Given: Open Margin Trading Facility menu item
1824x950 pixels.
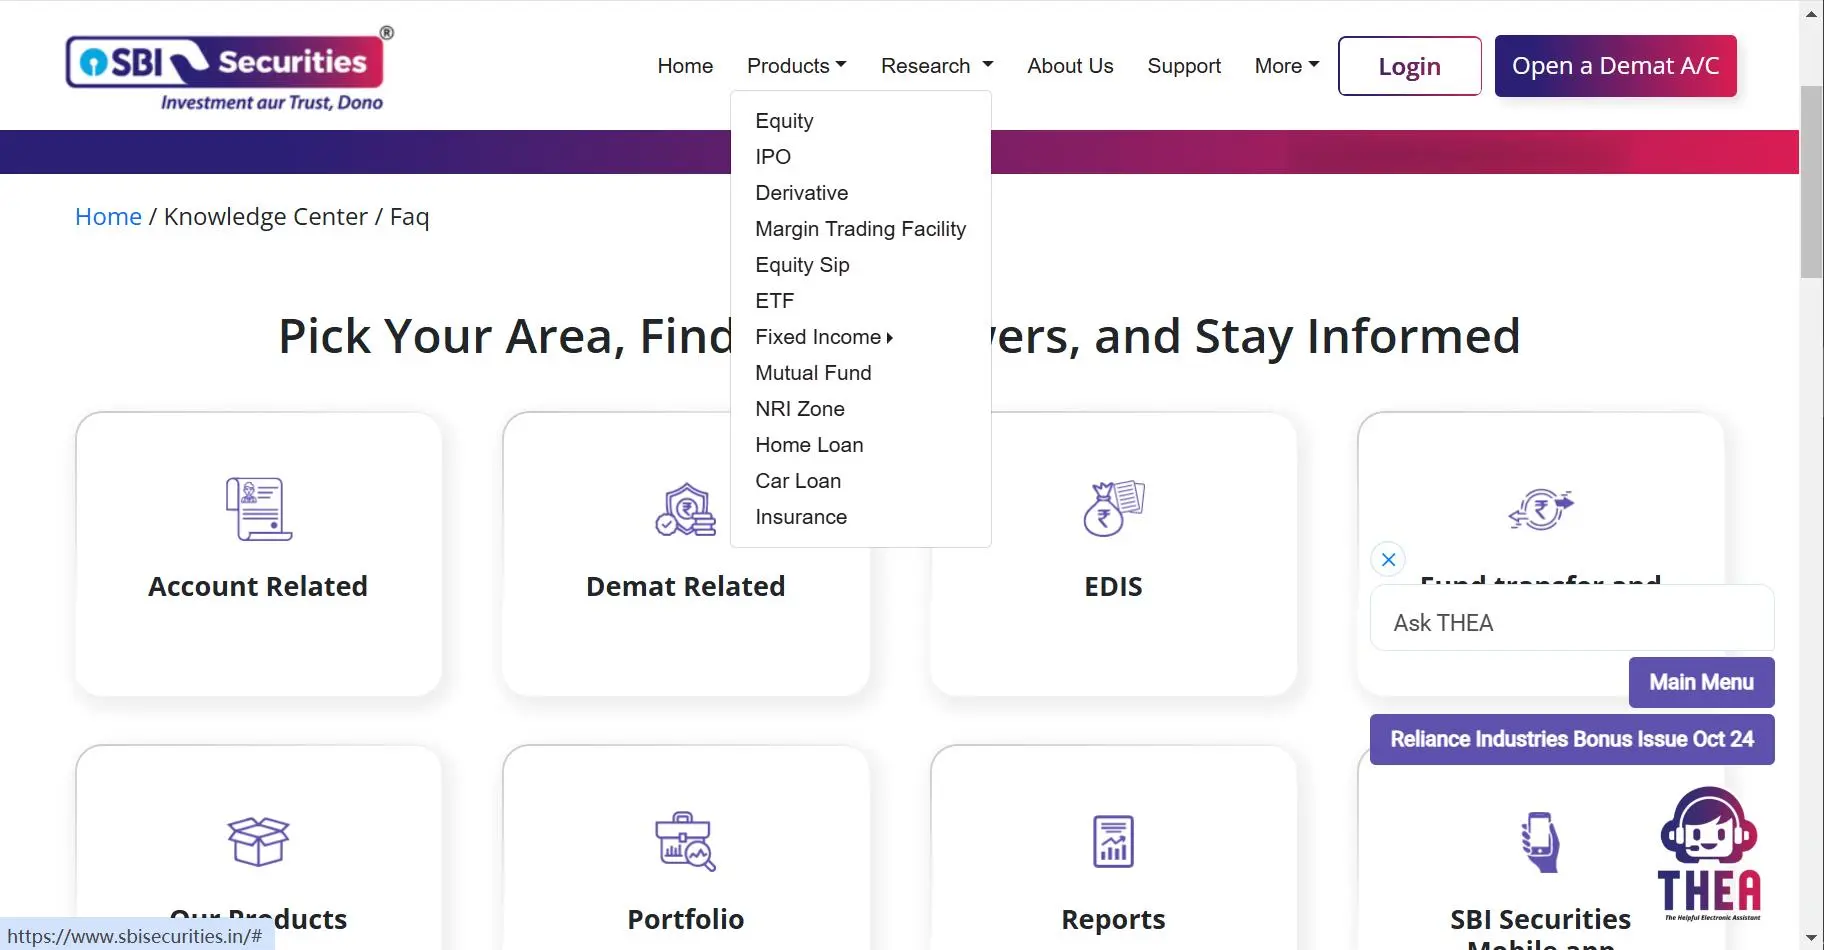Looking at the screenshot, I should pyautogui.click(x=861, y=229).
